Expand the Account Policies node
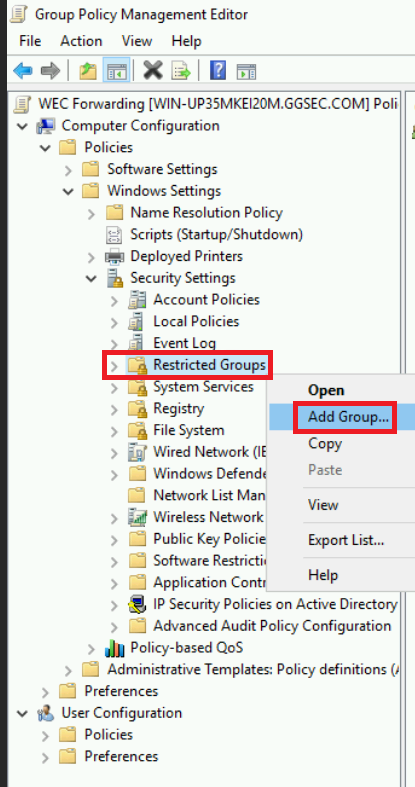This screenshot has width=415, height=787. tap(114, 301)
